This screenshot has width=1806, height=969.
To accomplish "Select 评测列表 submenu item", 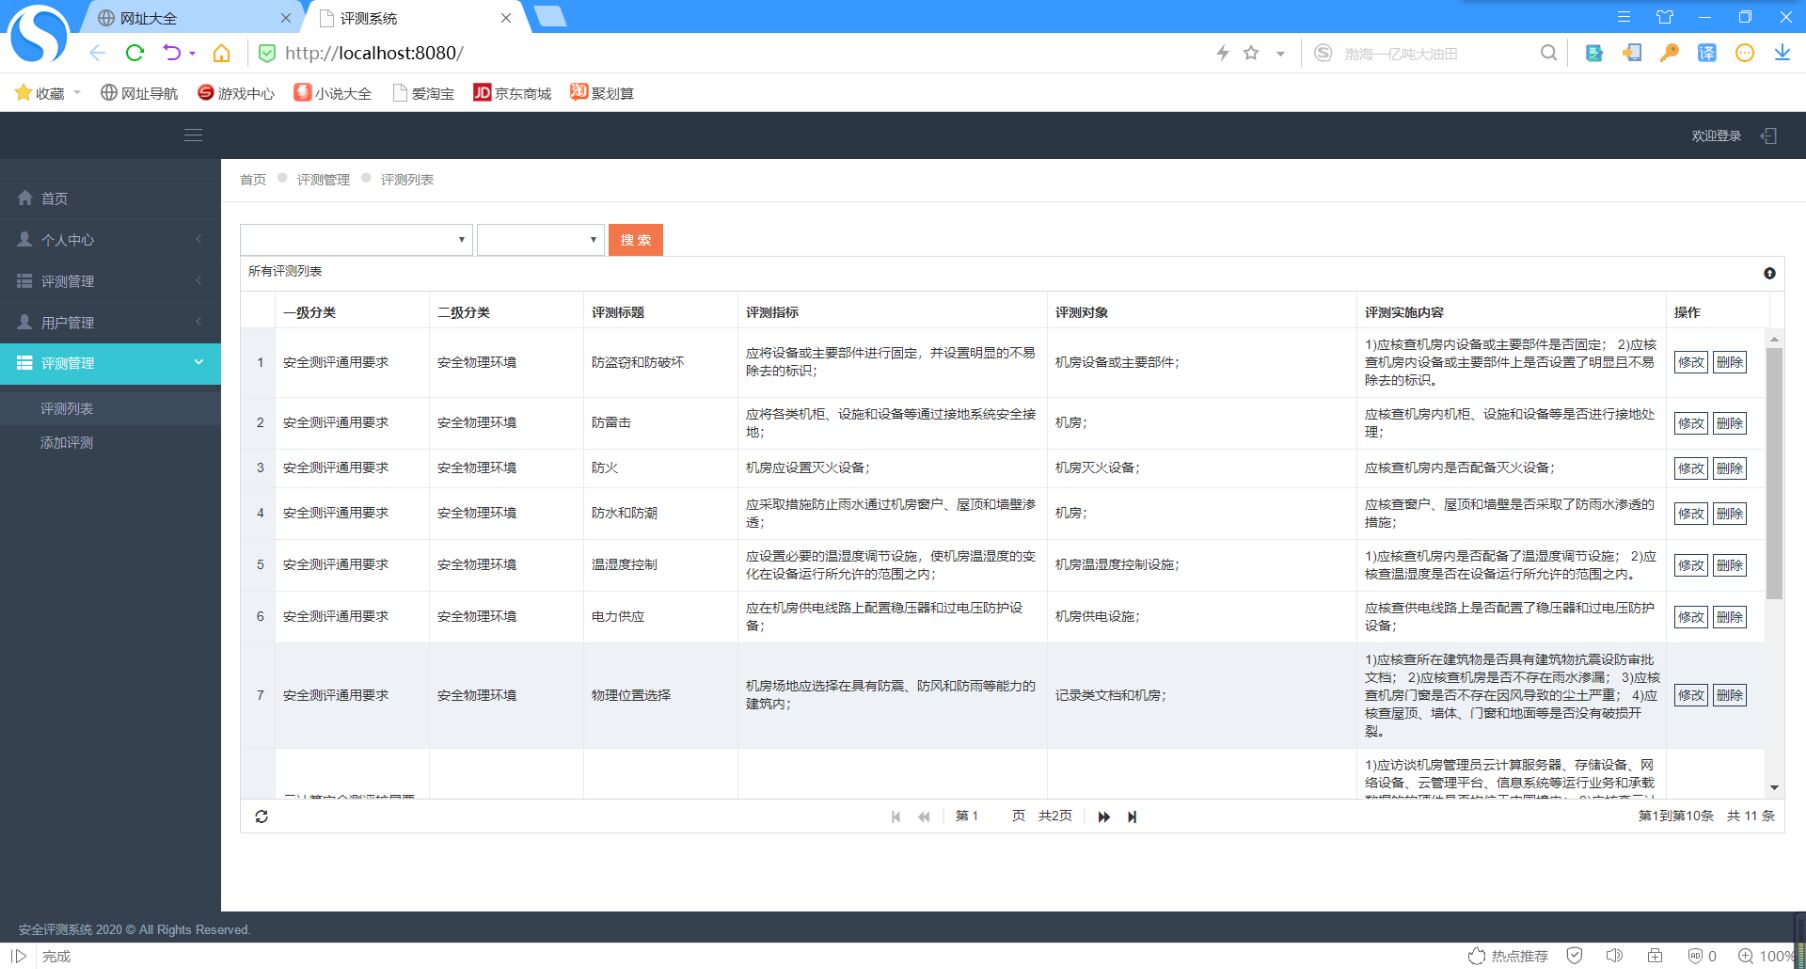I will (x=110, y=408).
